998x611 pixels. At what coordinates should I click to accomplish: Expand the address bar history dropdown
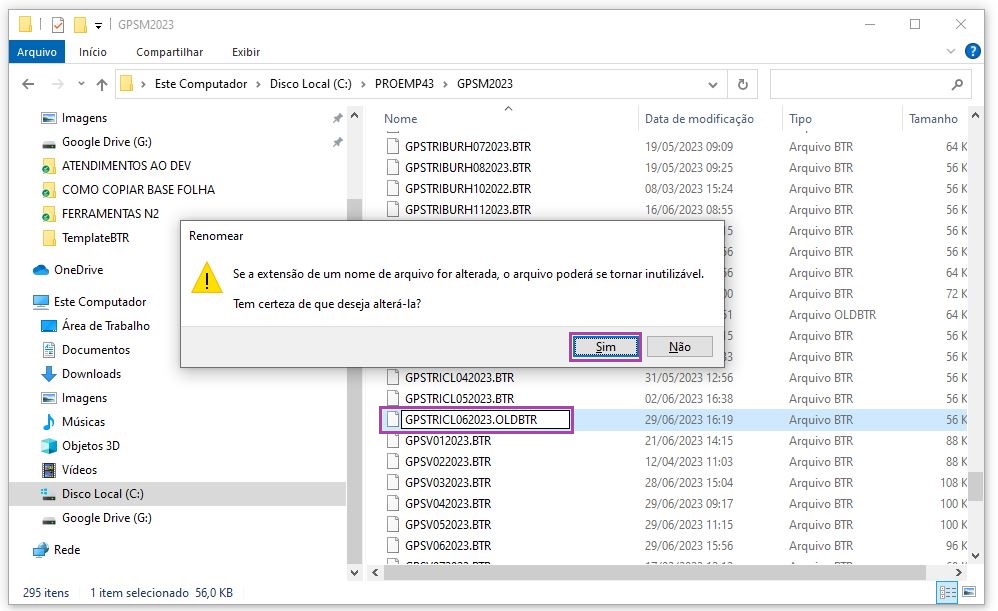(713, 84)
